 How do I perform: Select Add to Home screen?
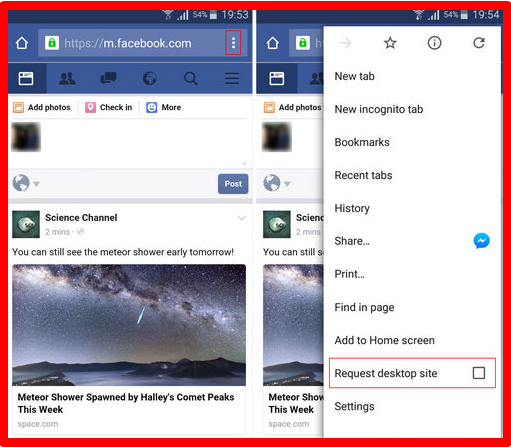412,340
